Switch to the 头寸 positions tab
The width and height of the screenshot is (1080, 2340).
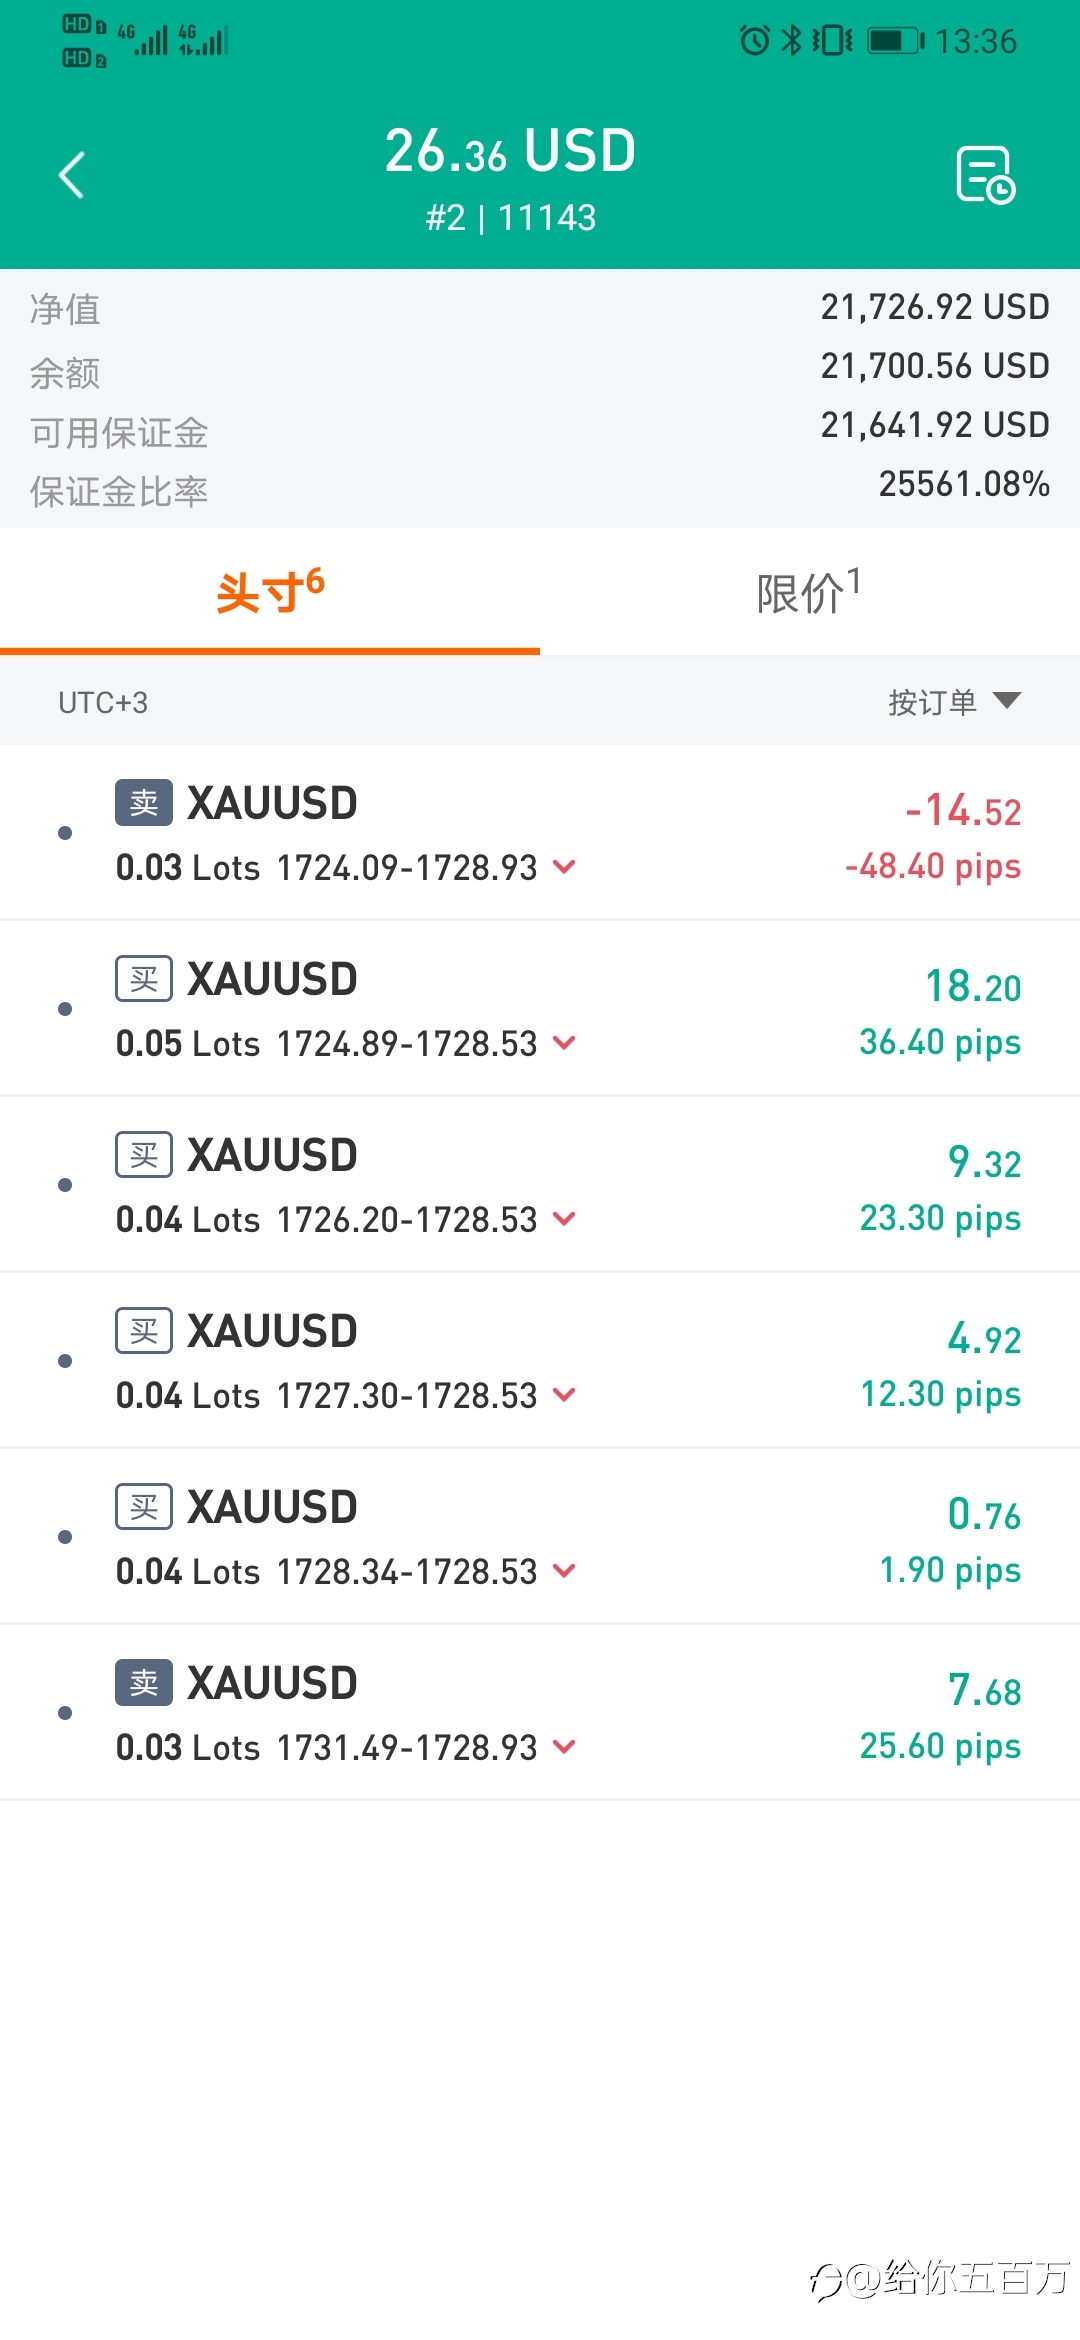[x=270, y=592]
